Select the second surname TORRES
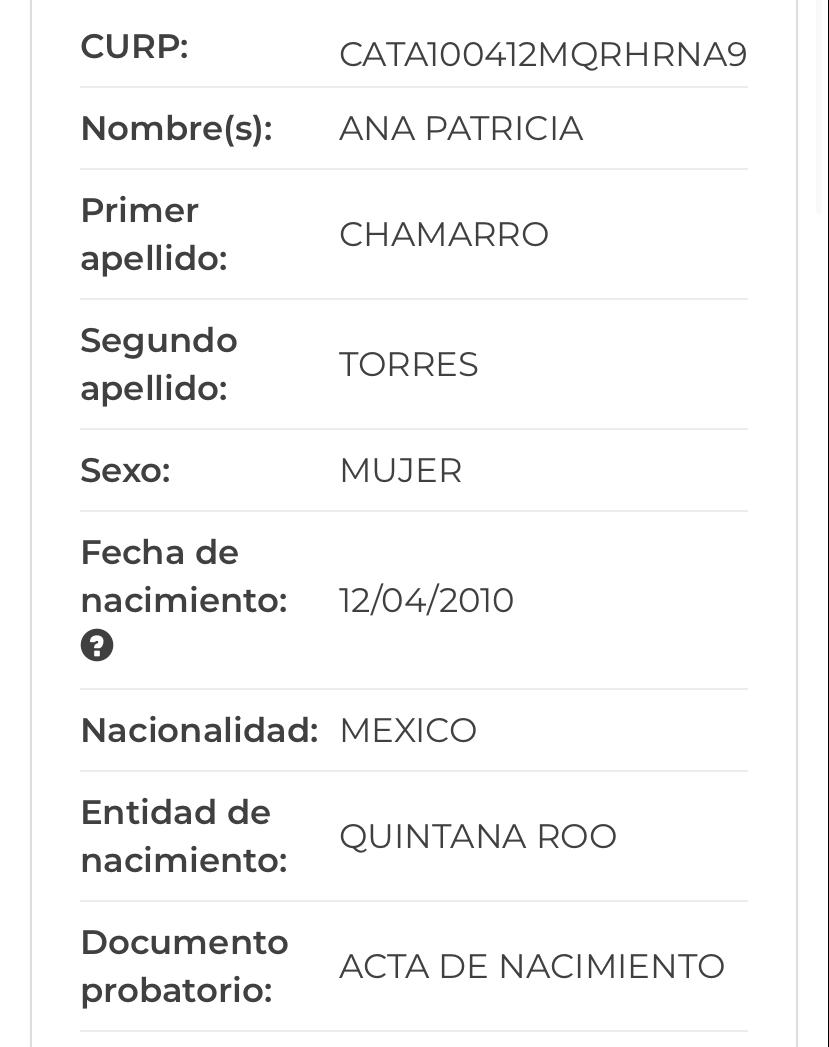The height and width of the screenshot is (1047, 829). [x=409, y=364]
